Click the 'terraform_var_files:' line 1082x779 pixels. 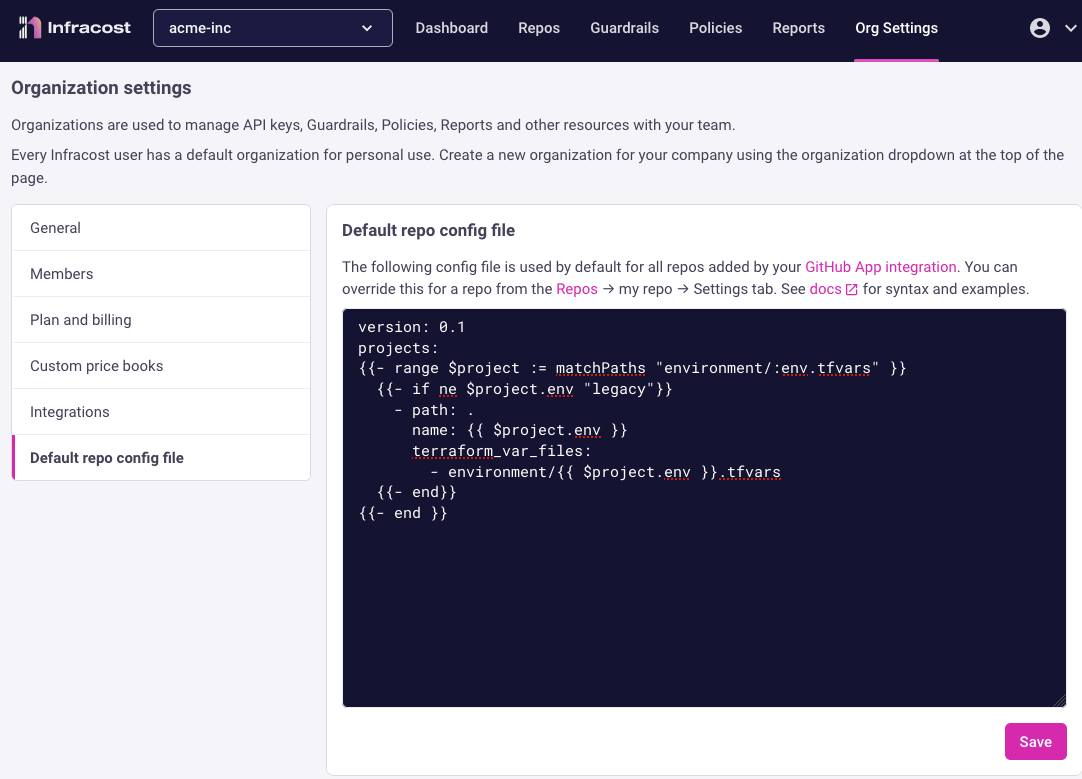coord(502,451)
